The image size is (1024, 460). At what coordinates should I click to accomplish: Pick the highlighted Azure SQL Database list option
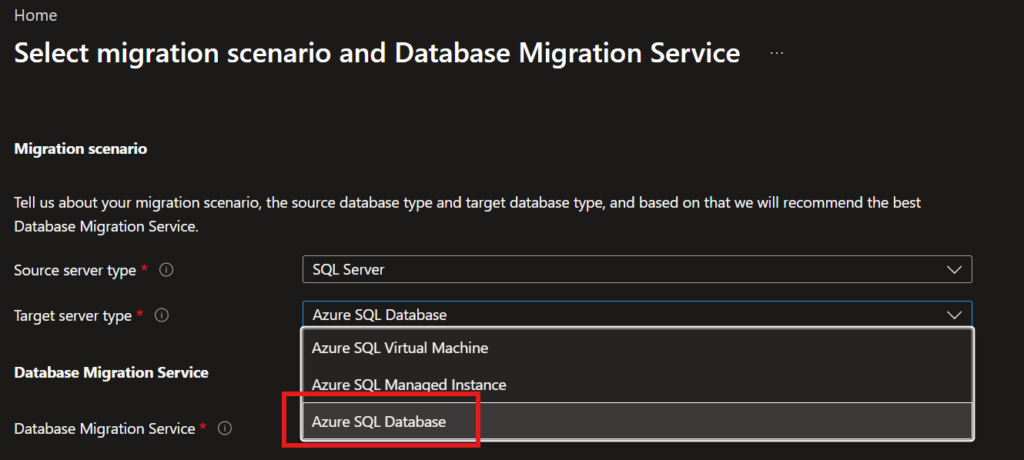[380, 422]
